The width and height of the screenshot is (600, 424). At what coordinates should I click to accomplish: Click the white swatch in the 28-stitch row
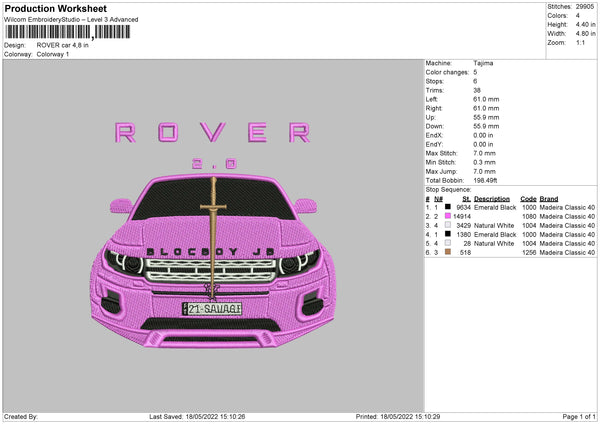pyautogui.click(x=448, y=243)
